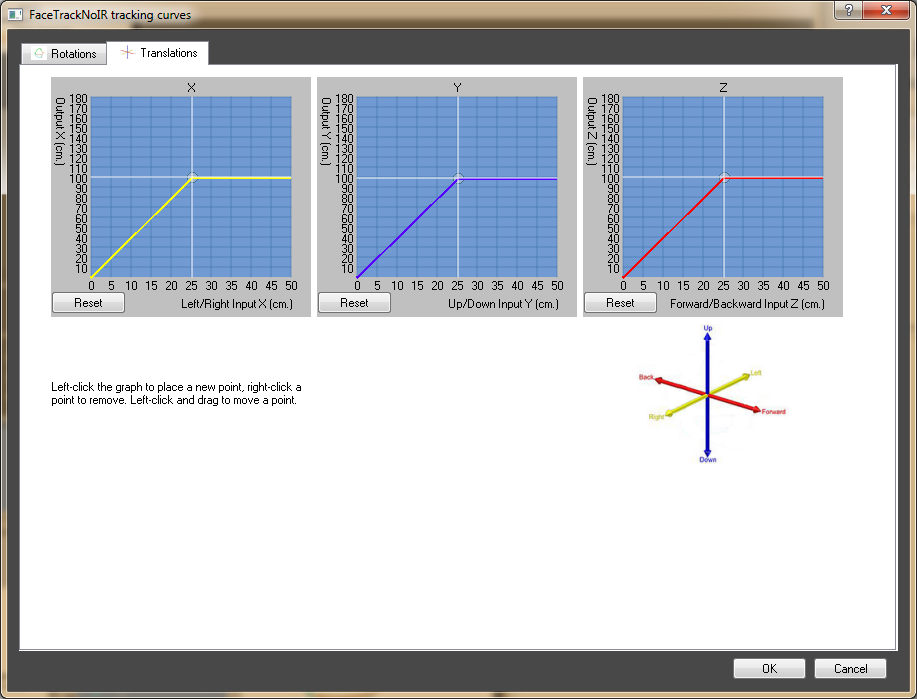Click the FaceTrackNoIR window title icon
The image size is (917, 699).
[x=15, y=15]
